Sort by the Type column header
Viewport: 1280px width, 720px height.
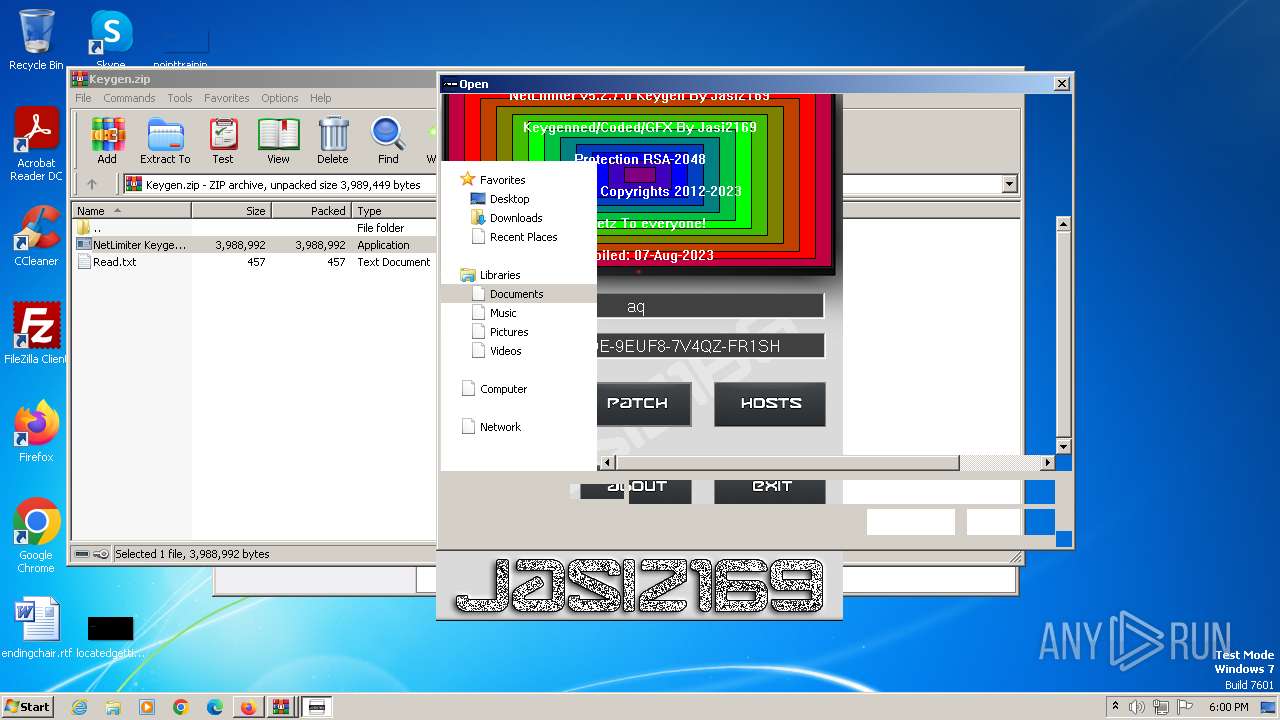pyautogui.click(x=394, y=211)
